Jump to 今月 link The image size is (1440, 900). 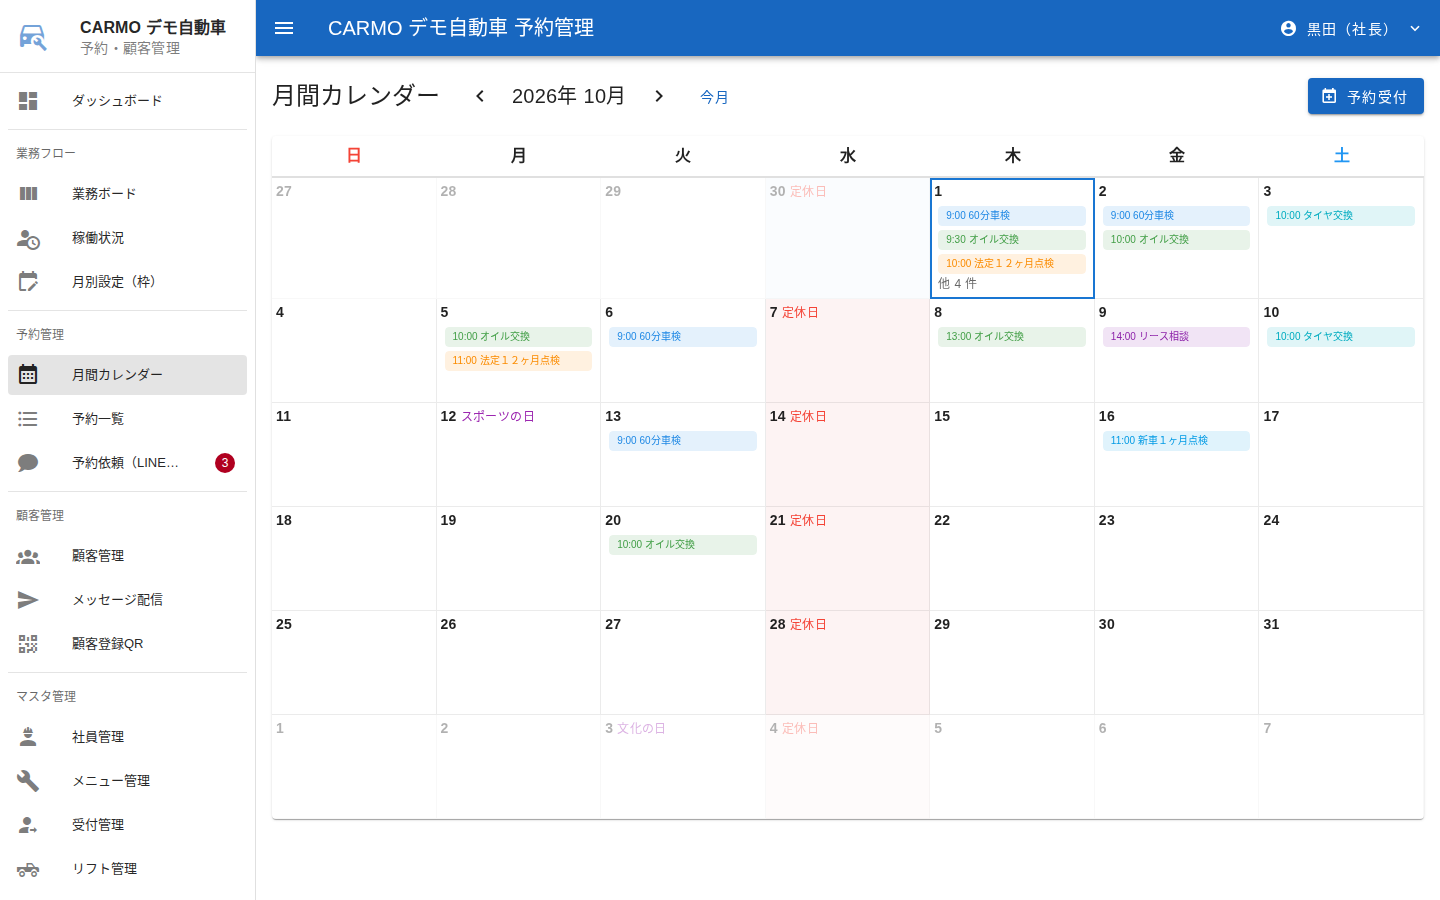[x=714, y=97]
